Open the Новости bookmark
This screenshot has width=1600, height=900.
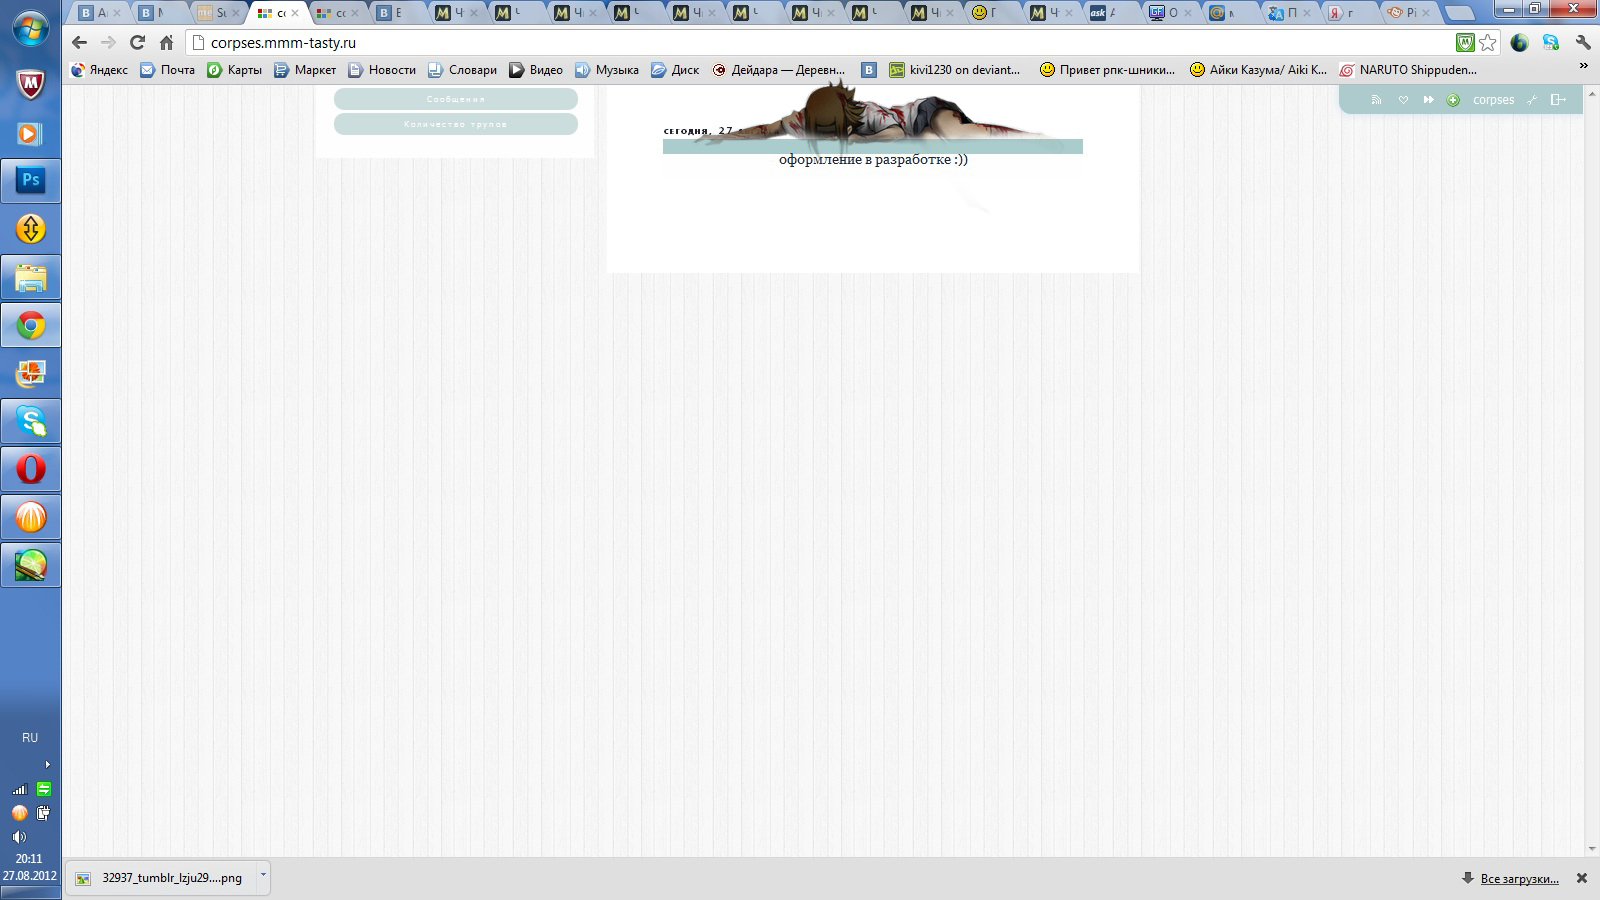point(382,70)
